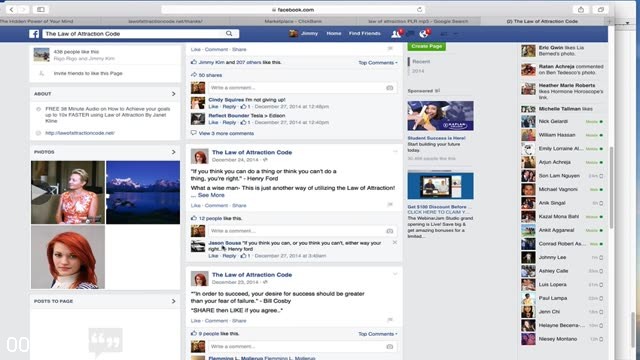Screen dimensions: 640x360
Task: Open red-haired woman photo thumbnail
Action: pyautogui.click(x=68, y=257)
